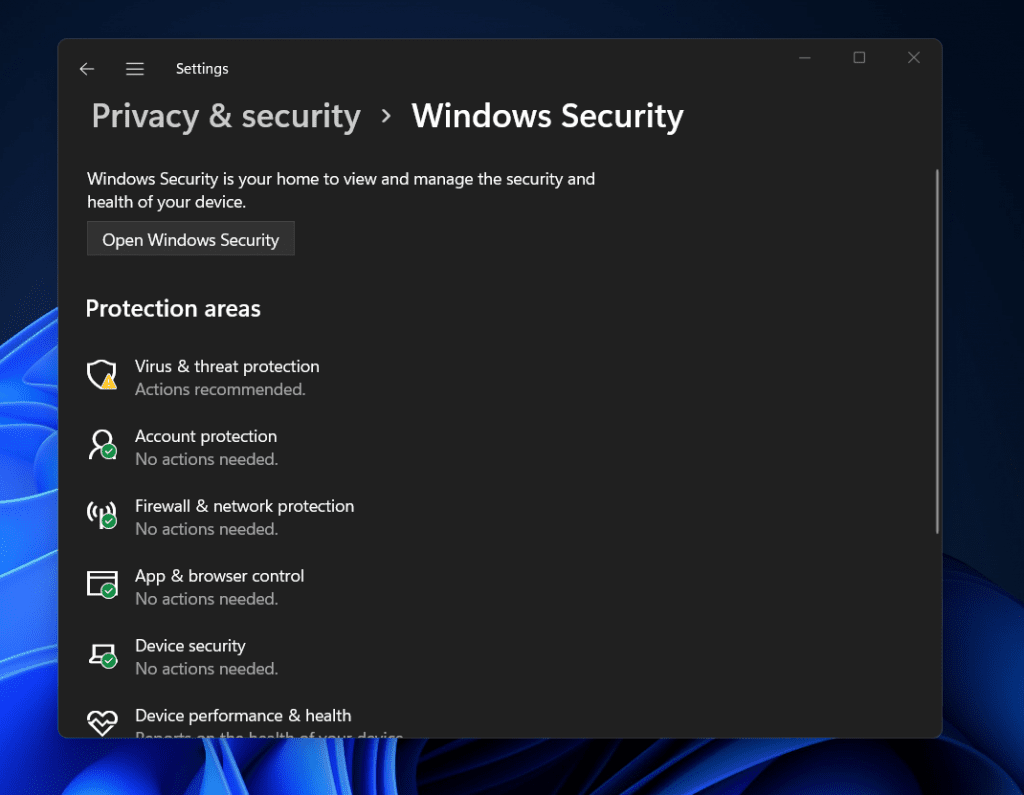Select the back arrow in Settings
Viewport: 1024px width, 795px height.
pyautogui.click(x=87, y=69)
